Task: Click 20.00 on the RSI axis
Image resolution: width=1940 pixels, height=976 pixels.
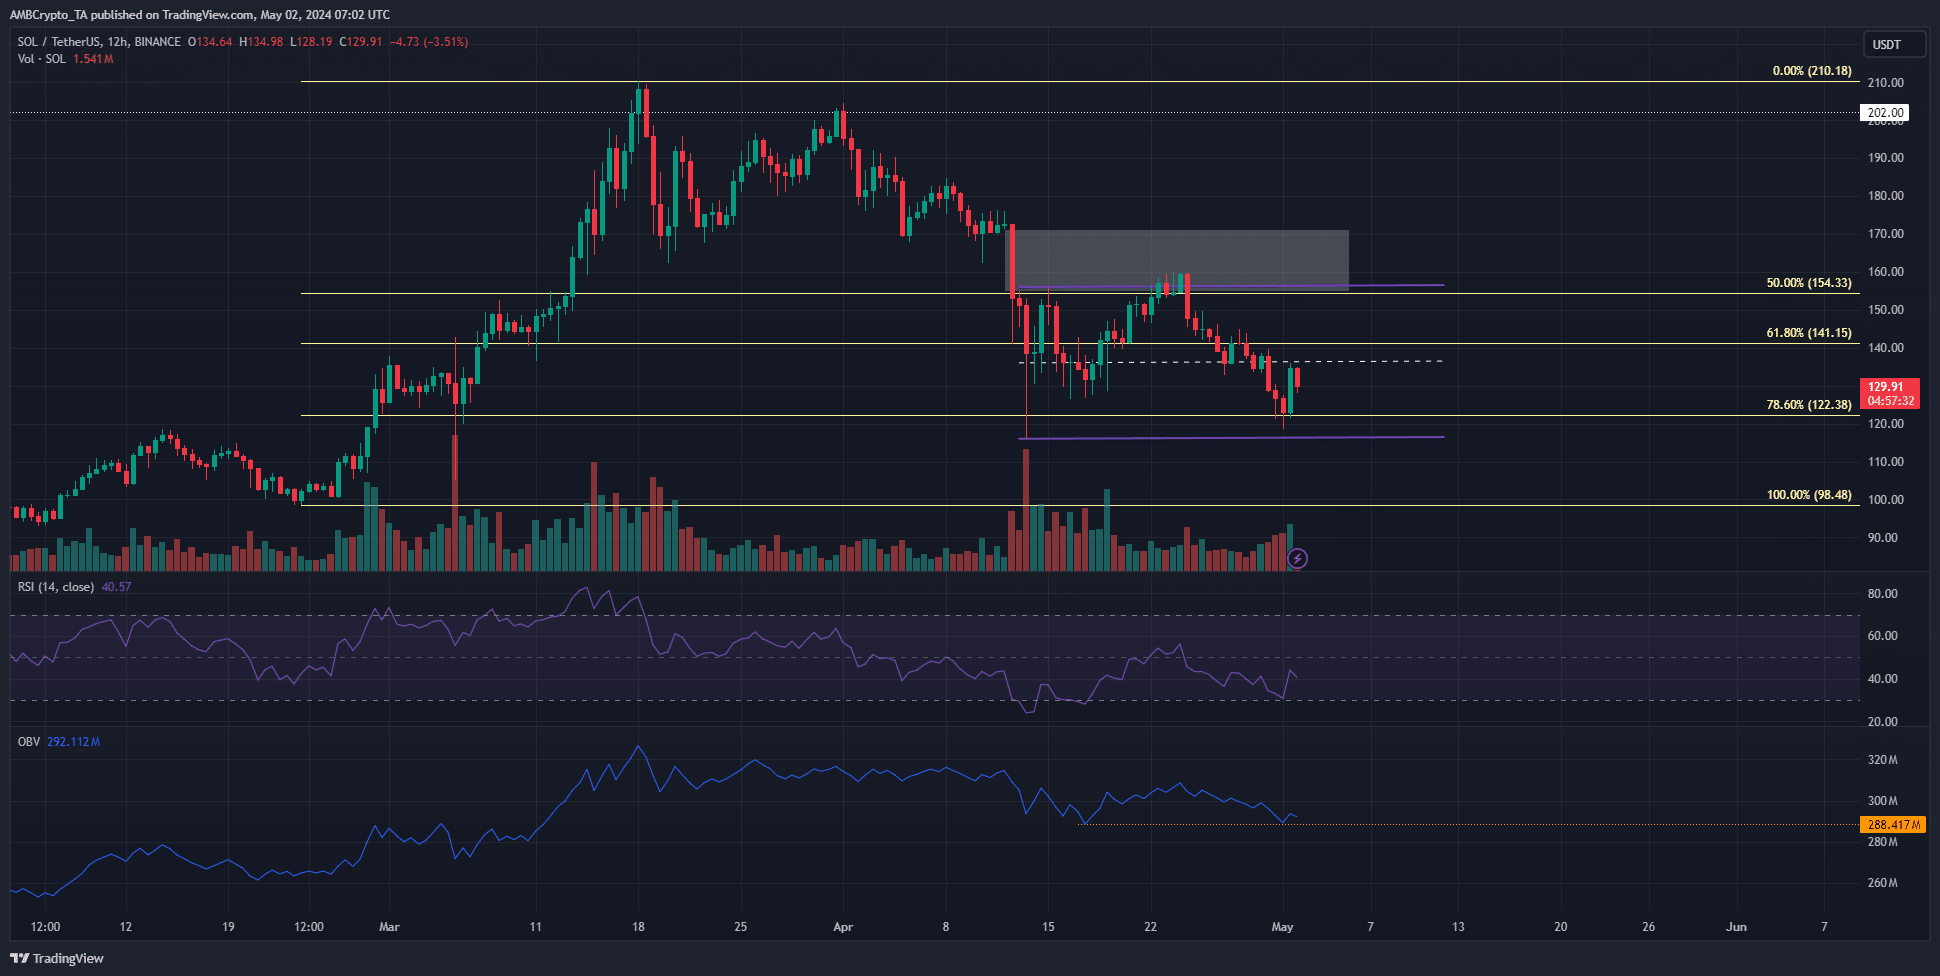Action: point(1883,722)
